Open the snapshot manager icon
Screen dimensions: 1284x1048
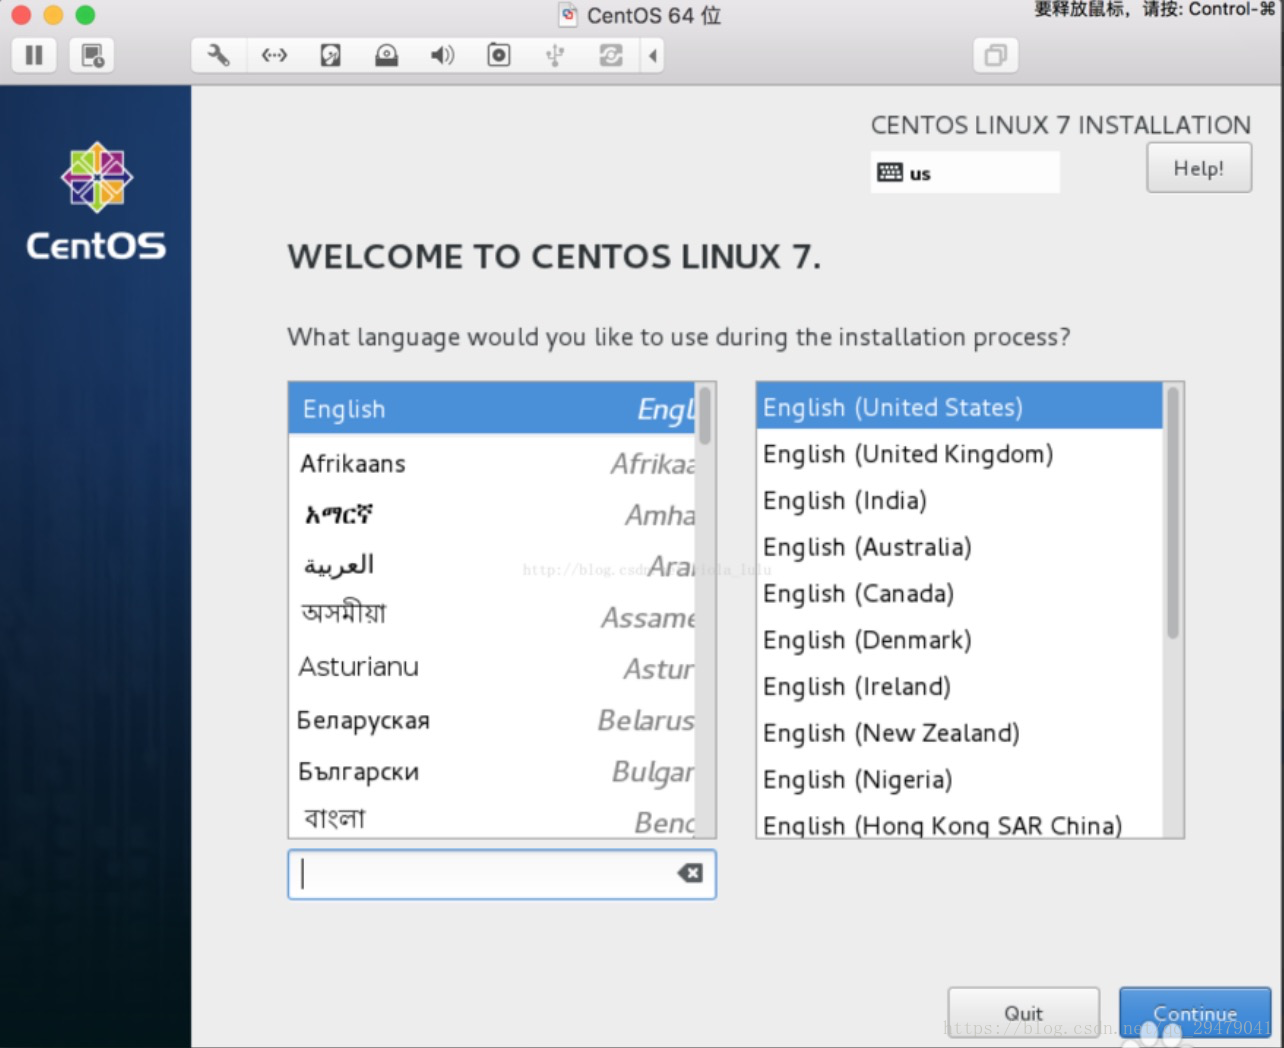click(92, 55)
